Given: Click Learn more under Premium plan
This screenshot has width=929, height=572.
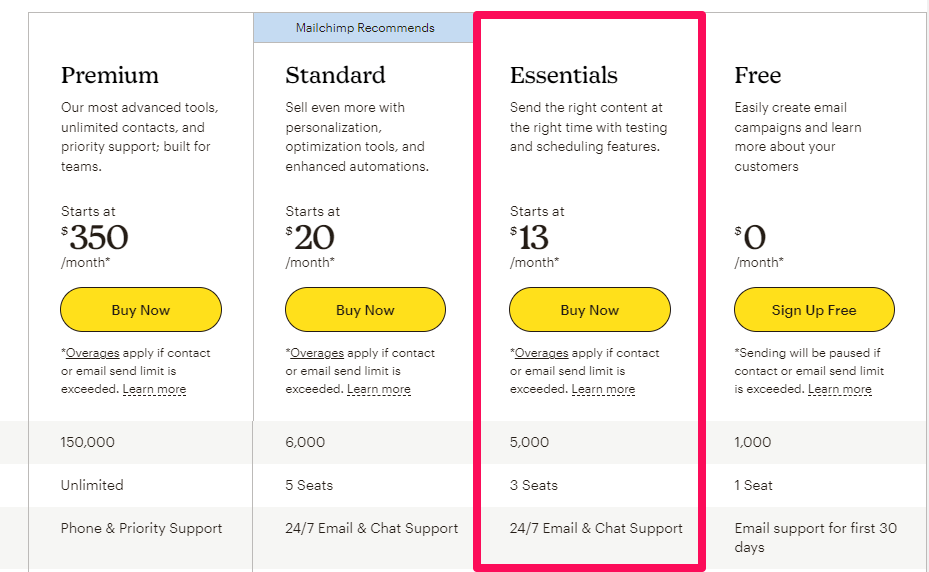Looking at the screenshot, I should tap(154, 389).
